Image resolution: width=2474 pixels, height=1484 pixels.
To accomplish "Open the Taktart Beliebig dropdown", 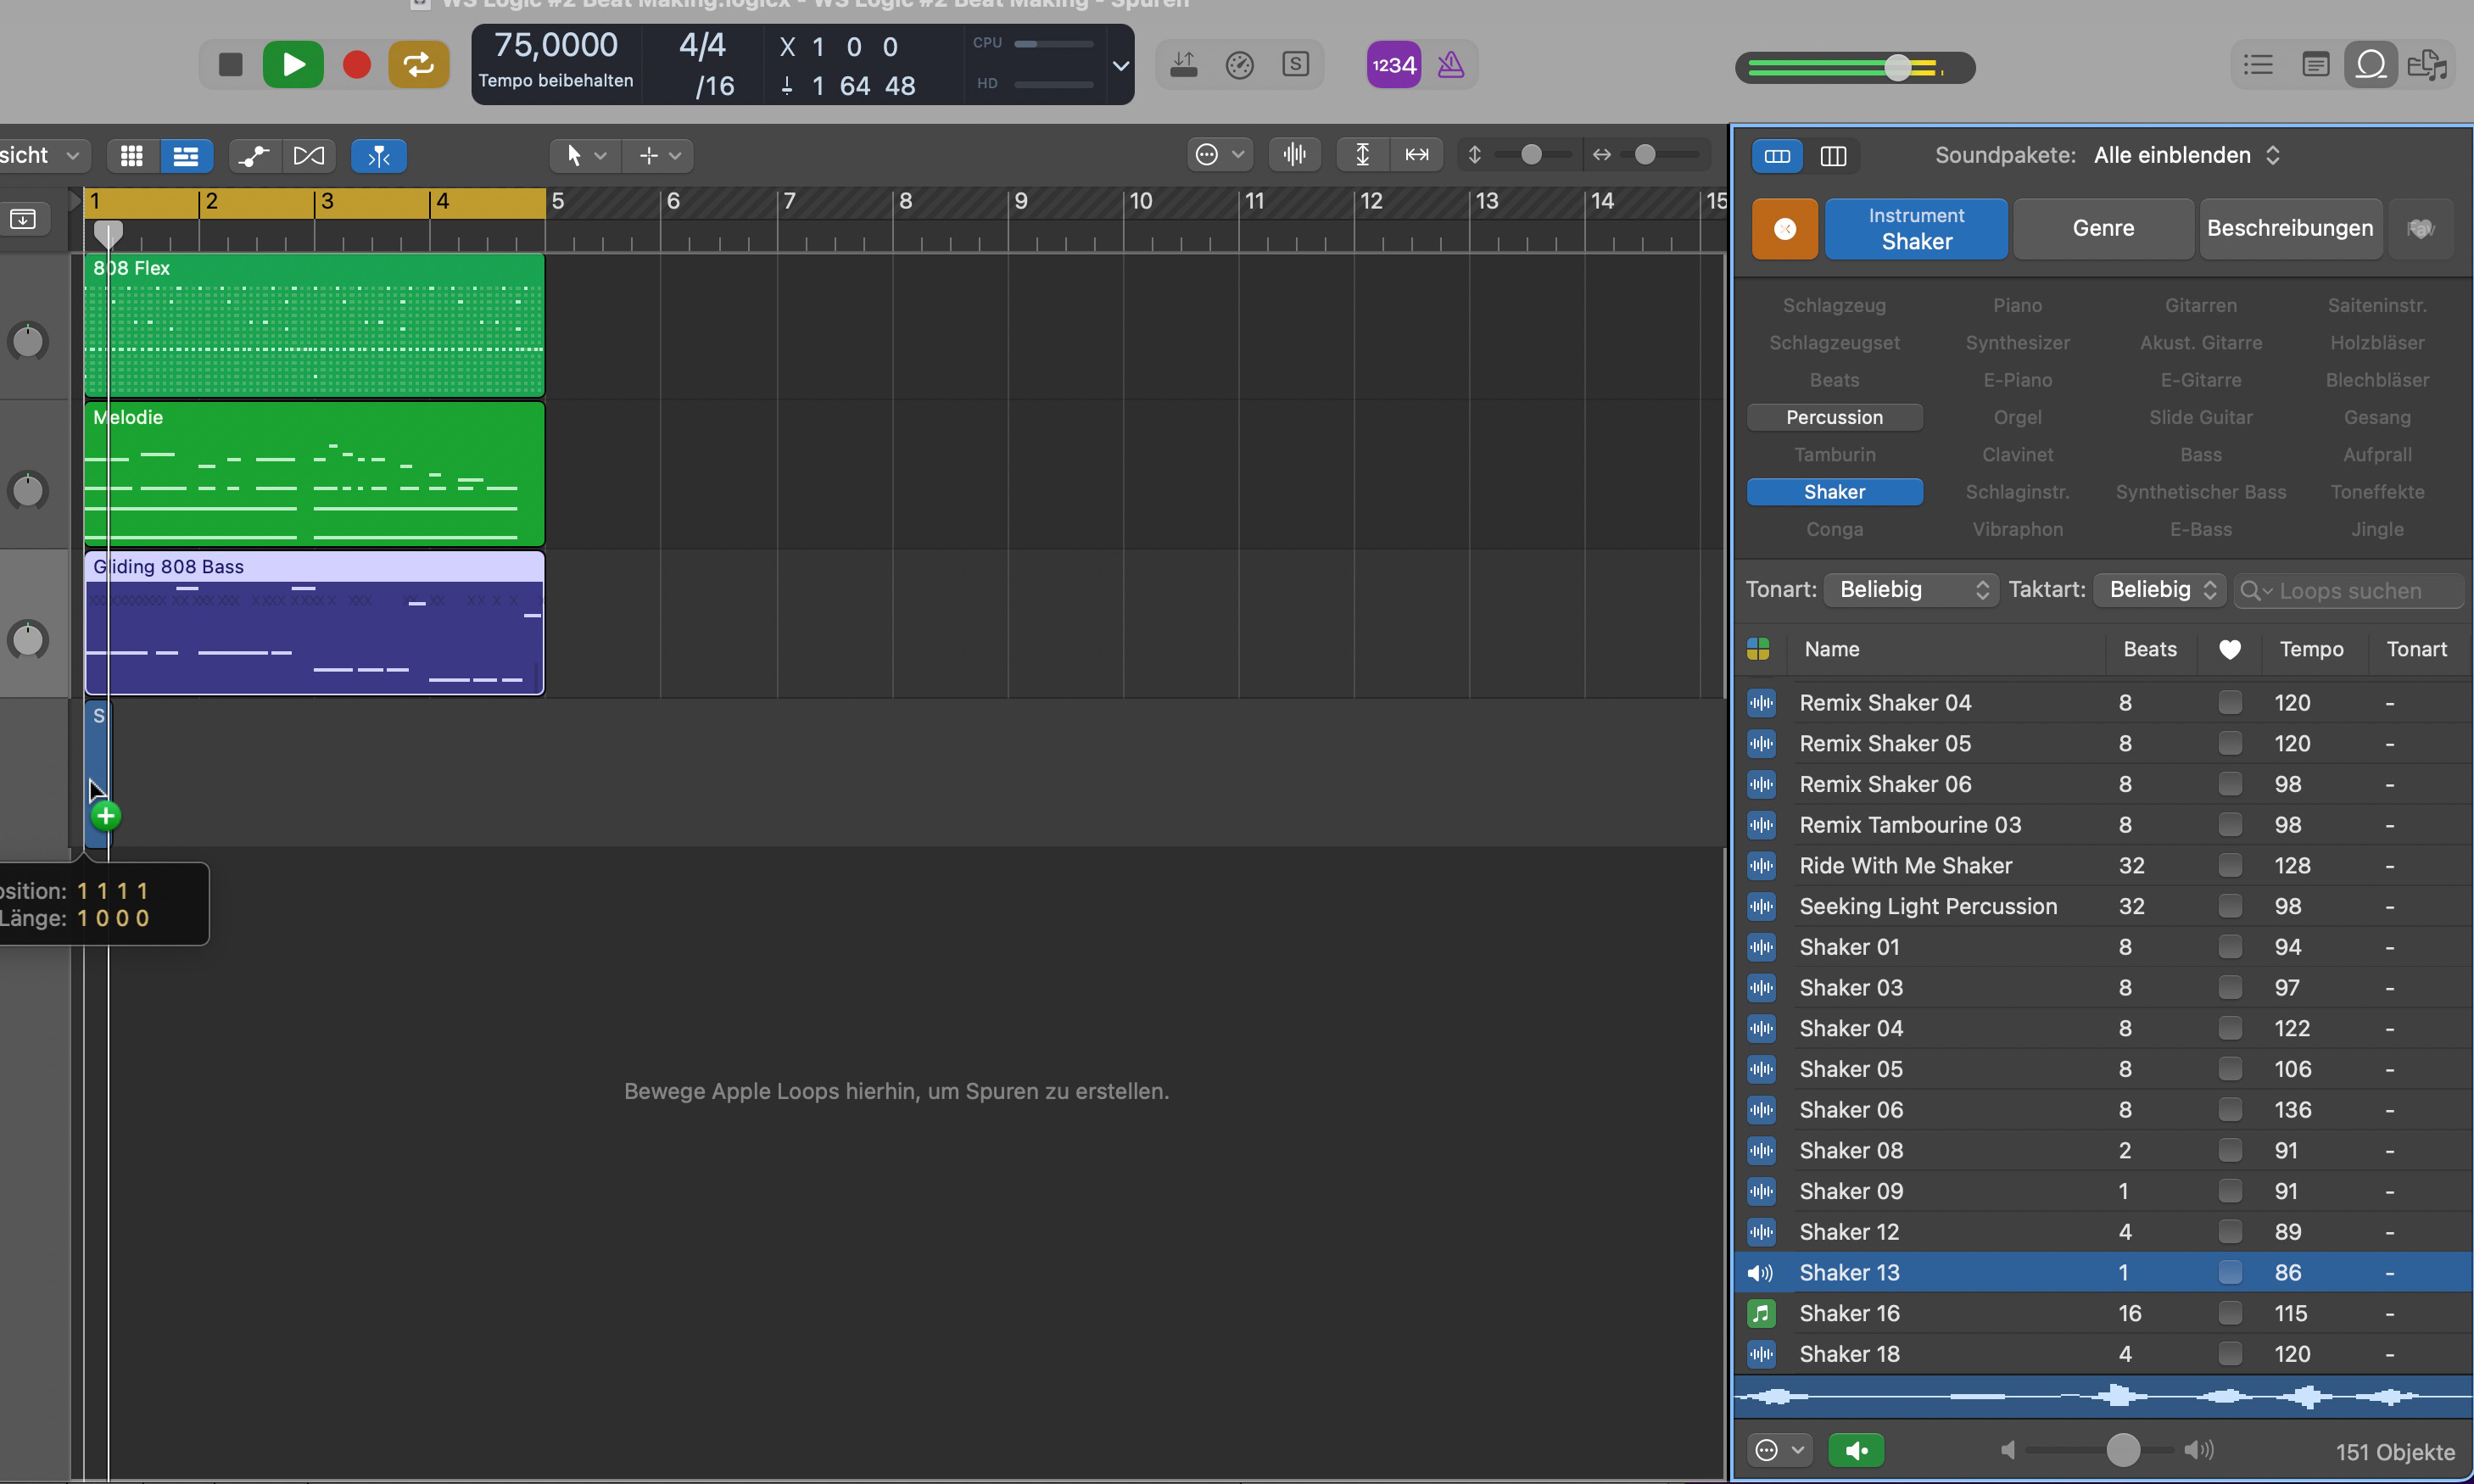I will click(2160, 590).
